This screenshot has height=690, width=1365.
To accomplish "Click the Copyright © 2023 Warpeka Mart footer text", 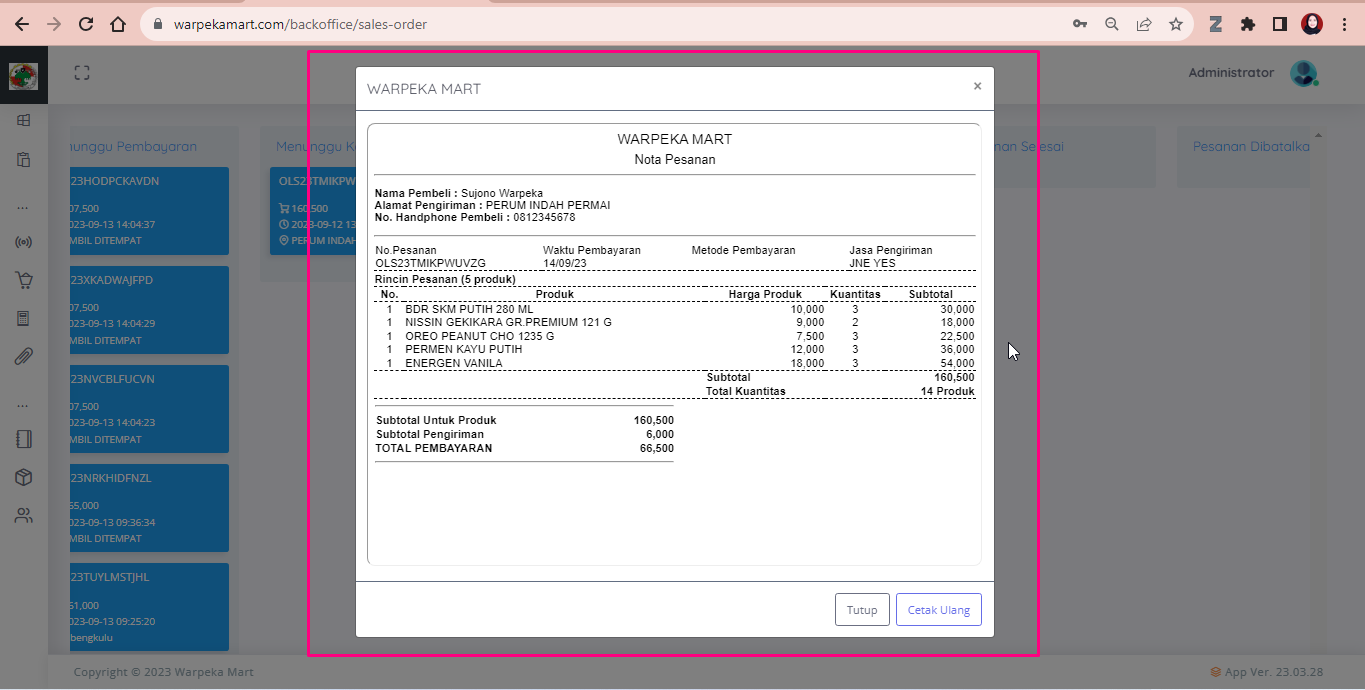I will (164, 672).
